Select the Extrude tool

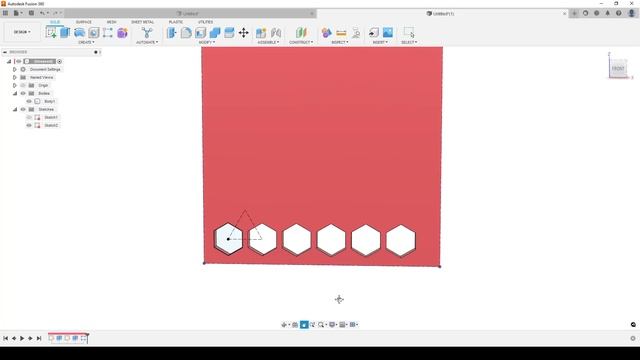65,32
